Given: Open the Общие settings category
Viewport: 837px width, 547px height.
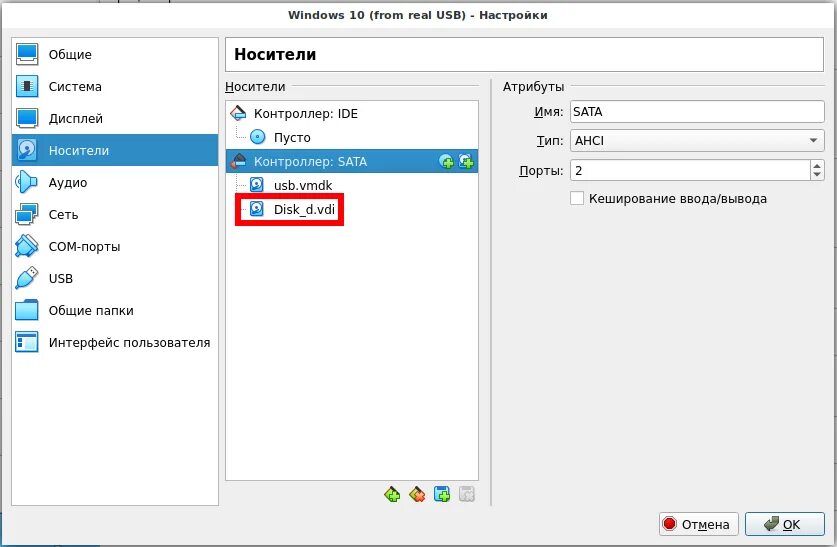Looking at the screenshot, I should 115,54.
